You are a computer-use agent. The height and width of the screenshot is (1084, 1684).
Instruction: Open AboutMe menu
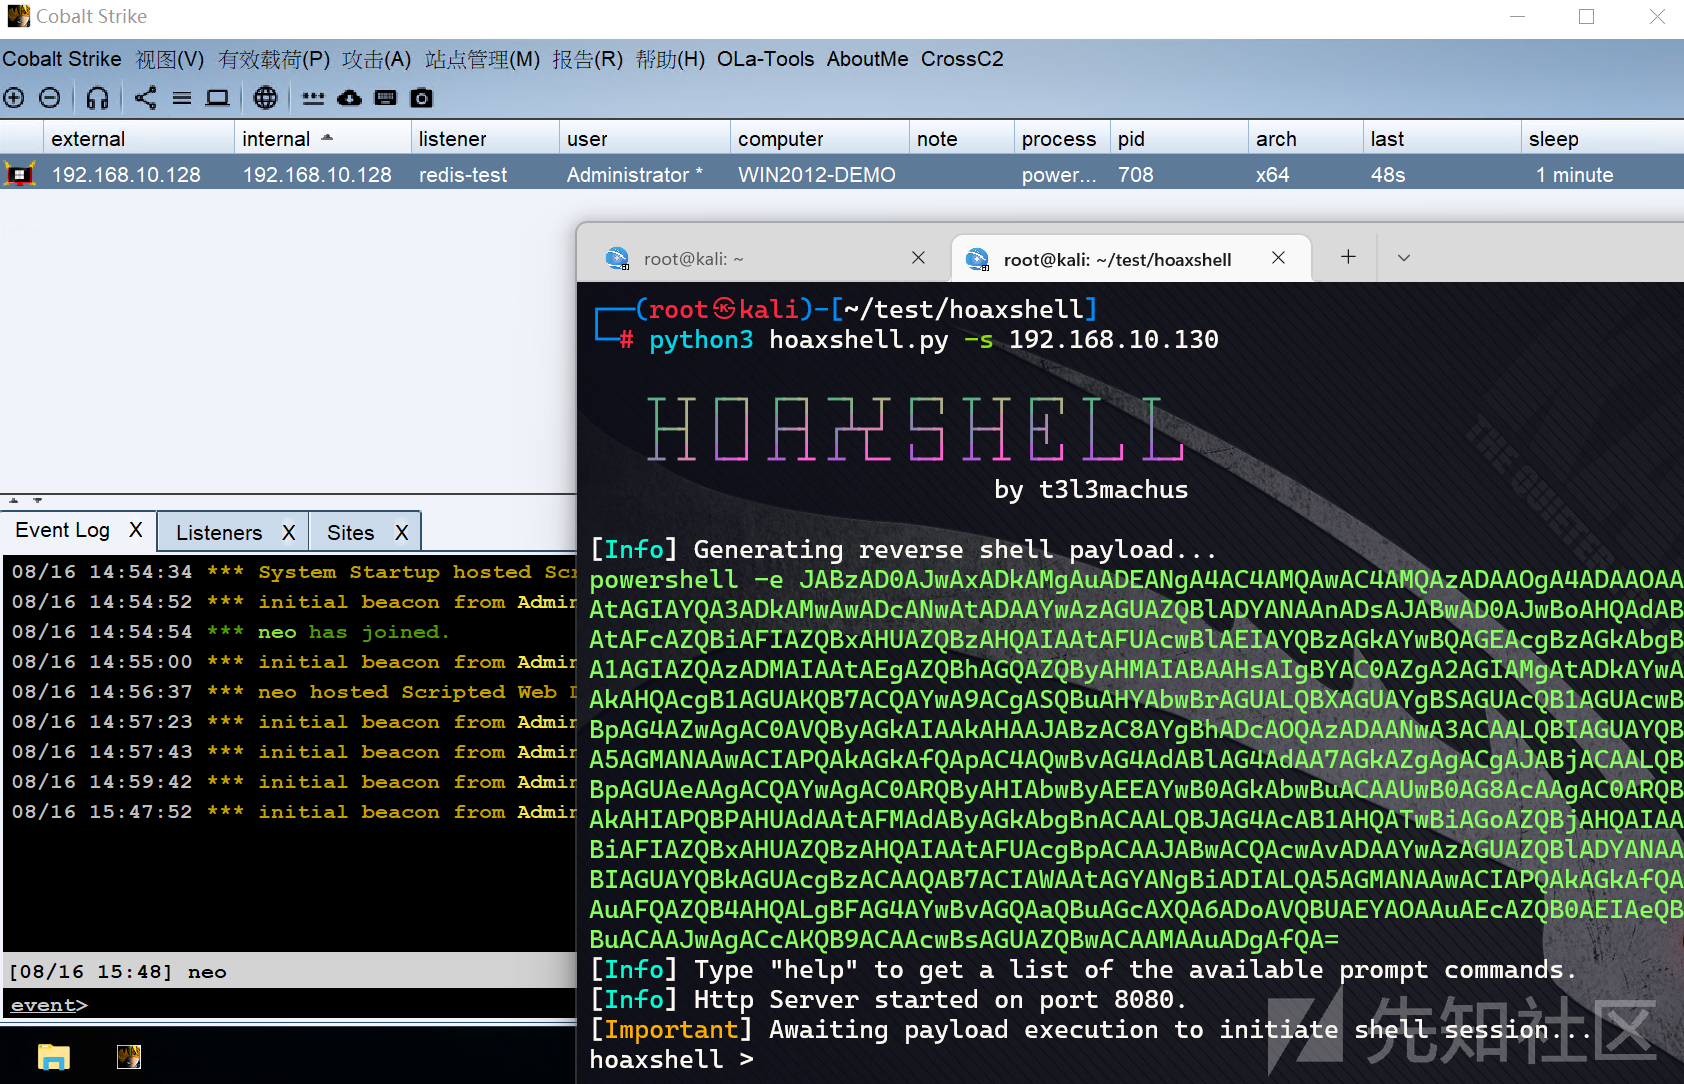(x=867, y=59)
